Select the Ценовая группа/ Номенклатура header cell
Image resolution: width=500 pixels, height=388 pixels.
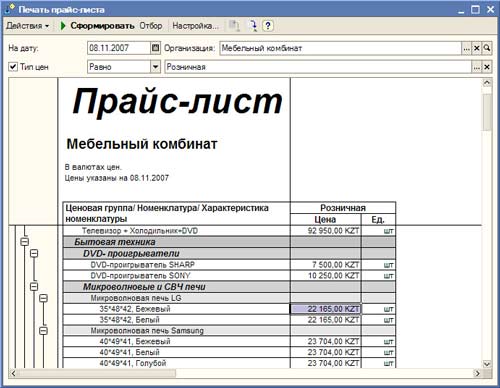[x=176, y=213]
